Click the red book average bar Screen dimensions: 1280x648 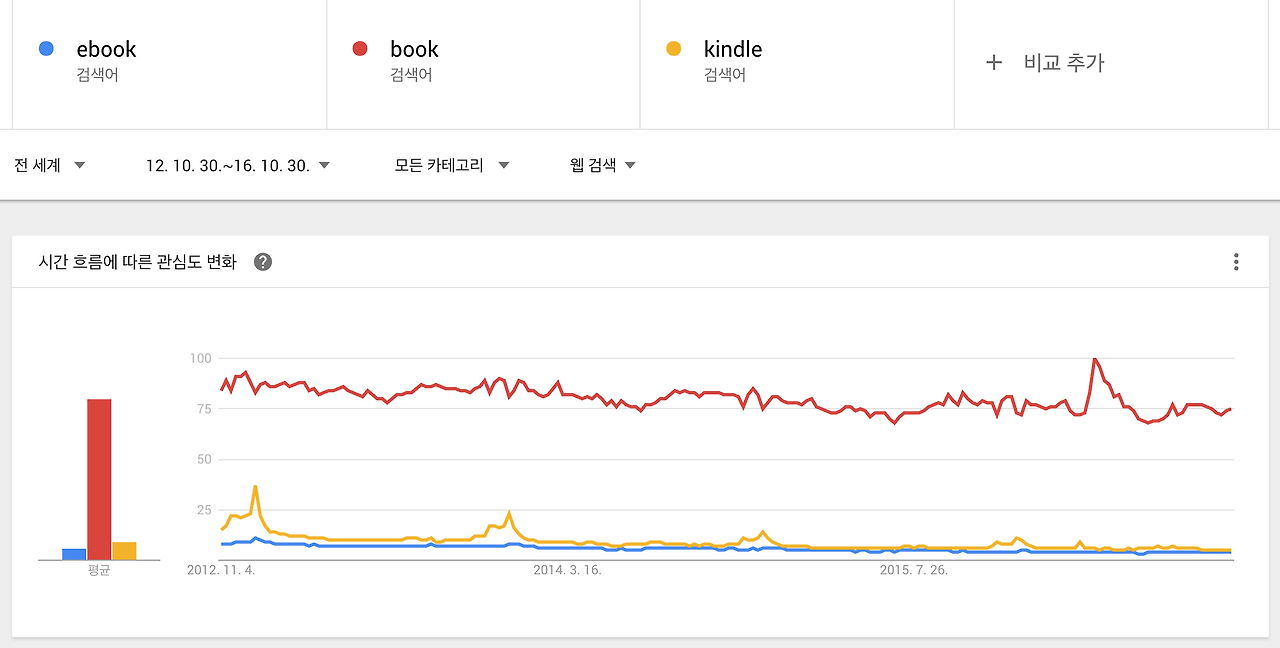(99, 479)
